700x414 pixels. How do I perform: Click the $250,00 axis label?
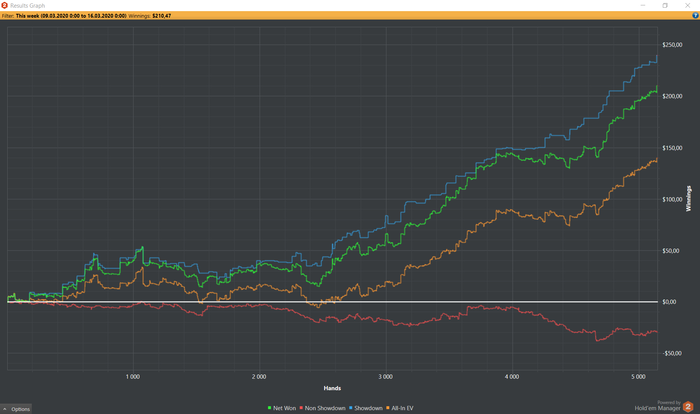(672, 45)
